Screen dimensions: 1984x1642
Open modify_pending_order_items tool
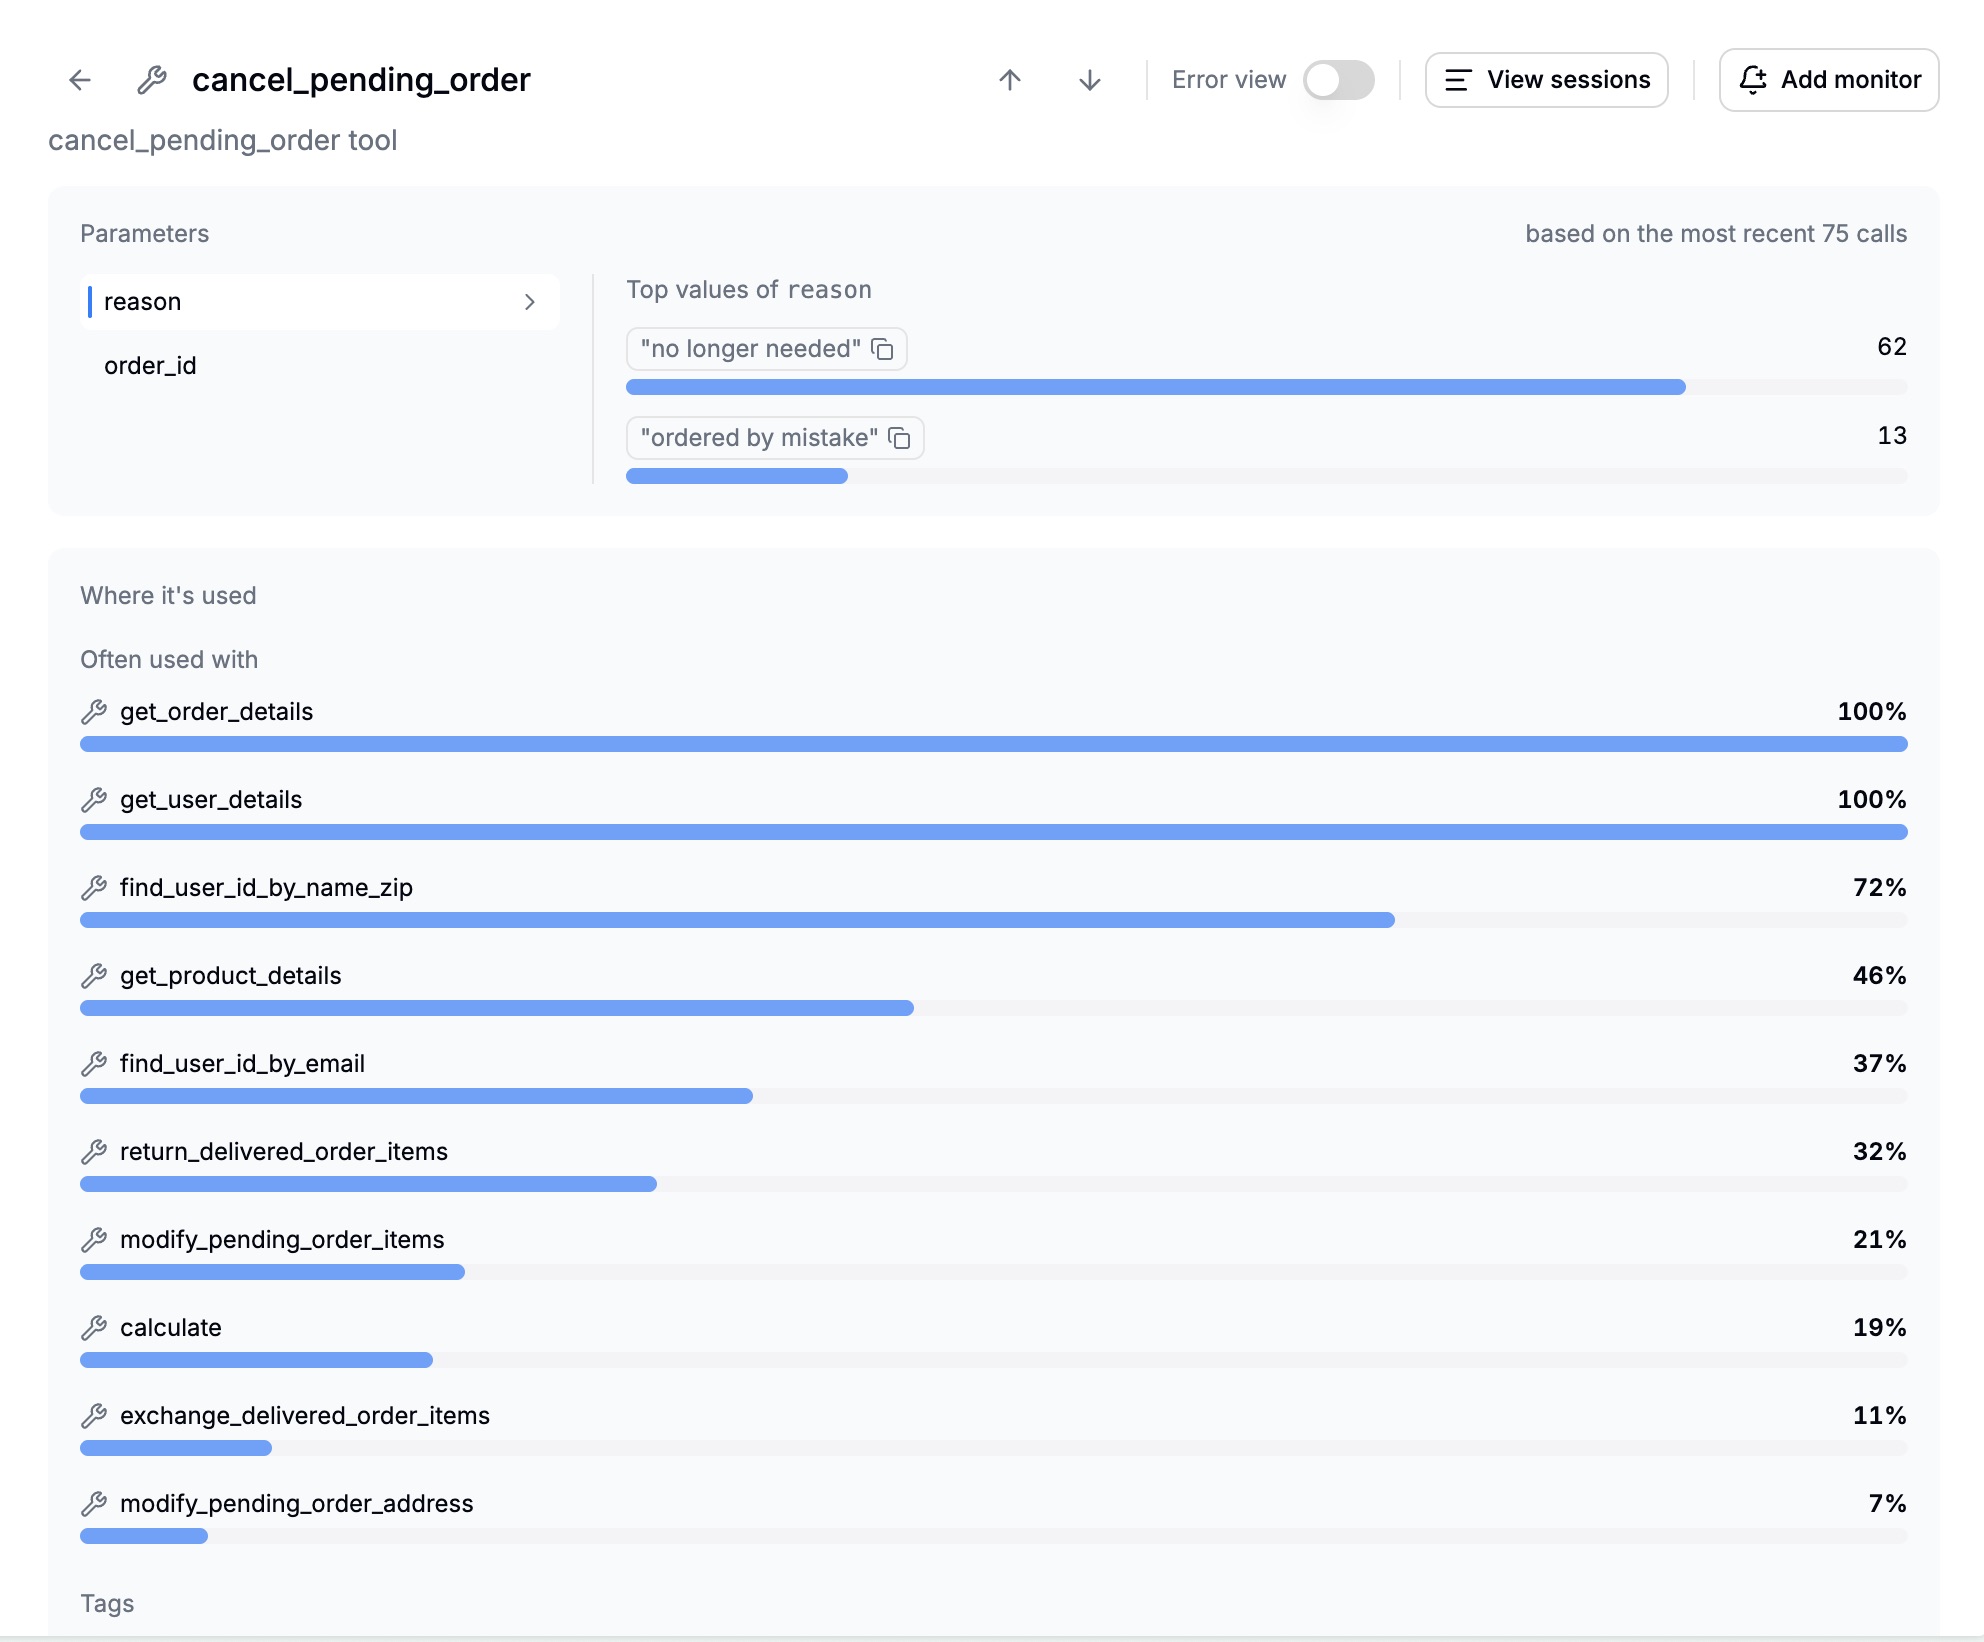click(282, 1240)
